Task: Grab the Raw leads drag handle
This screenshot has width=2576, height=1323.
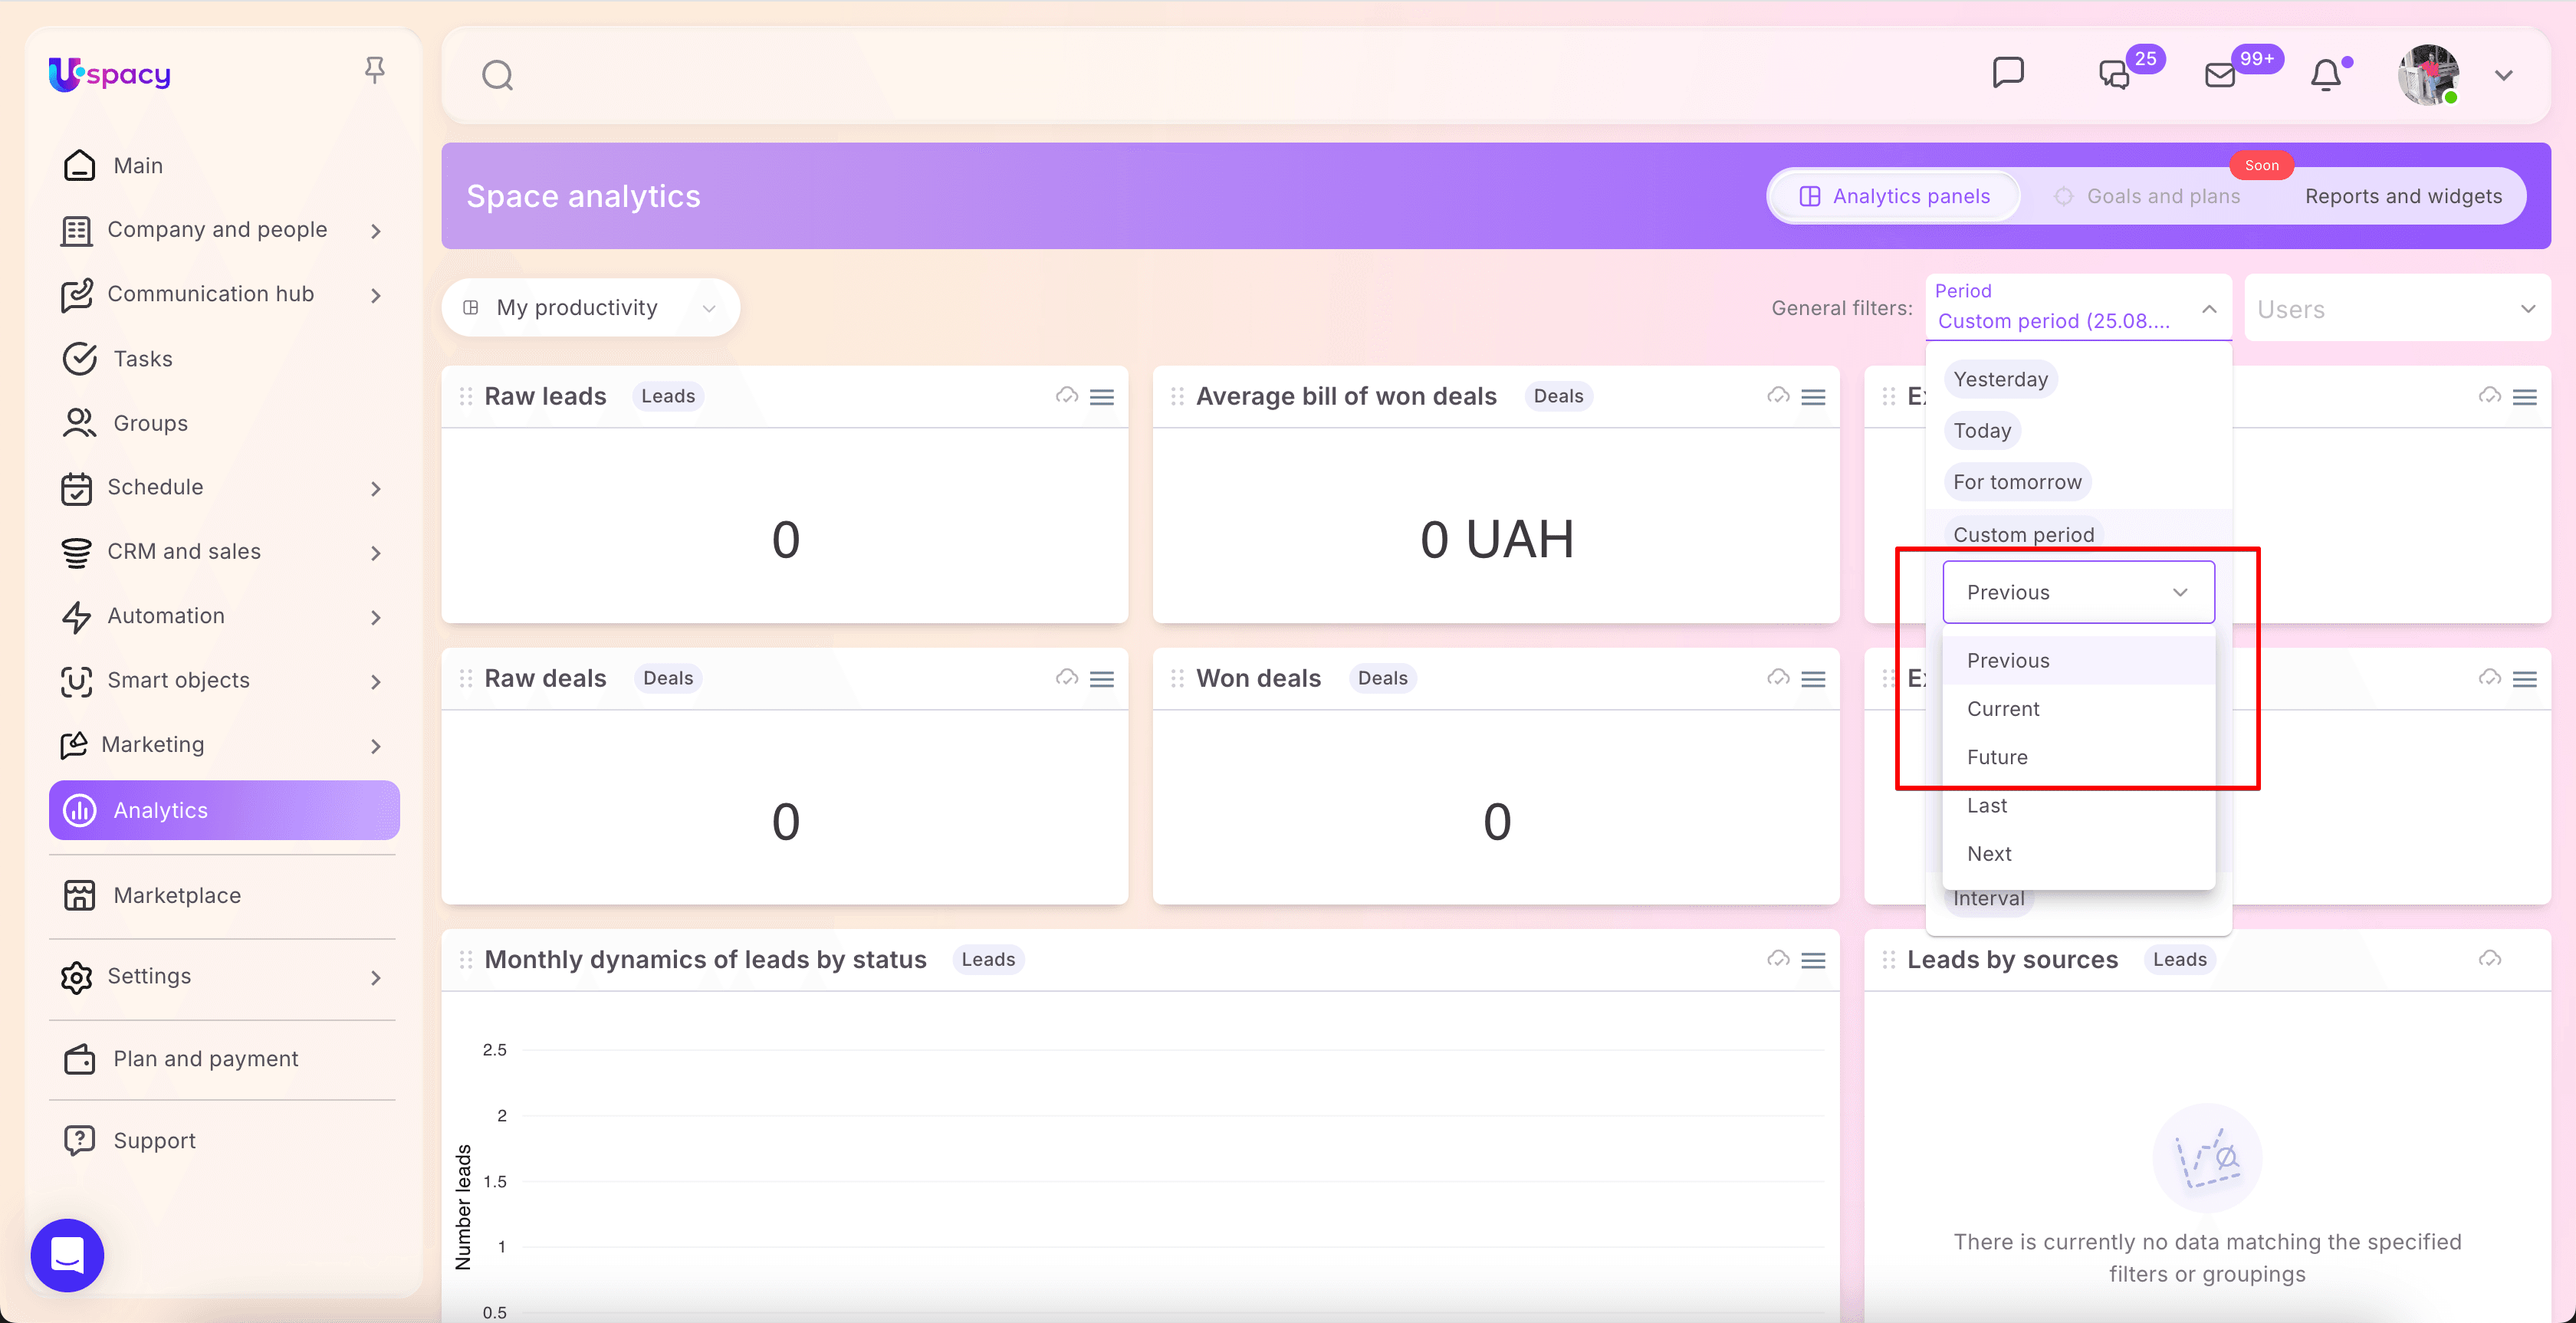Action: click(465, 396)
